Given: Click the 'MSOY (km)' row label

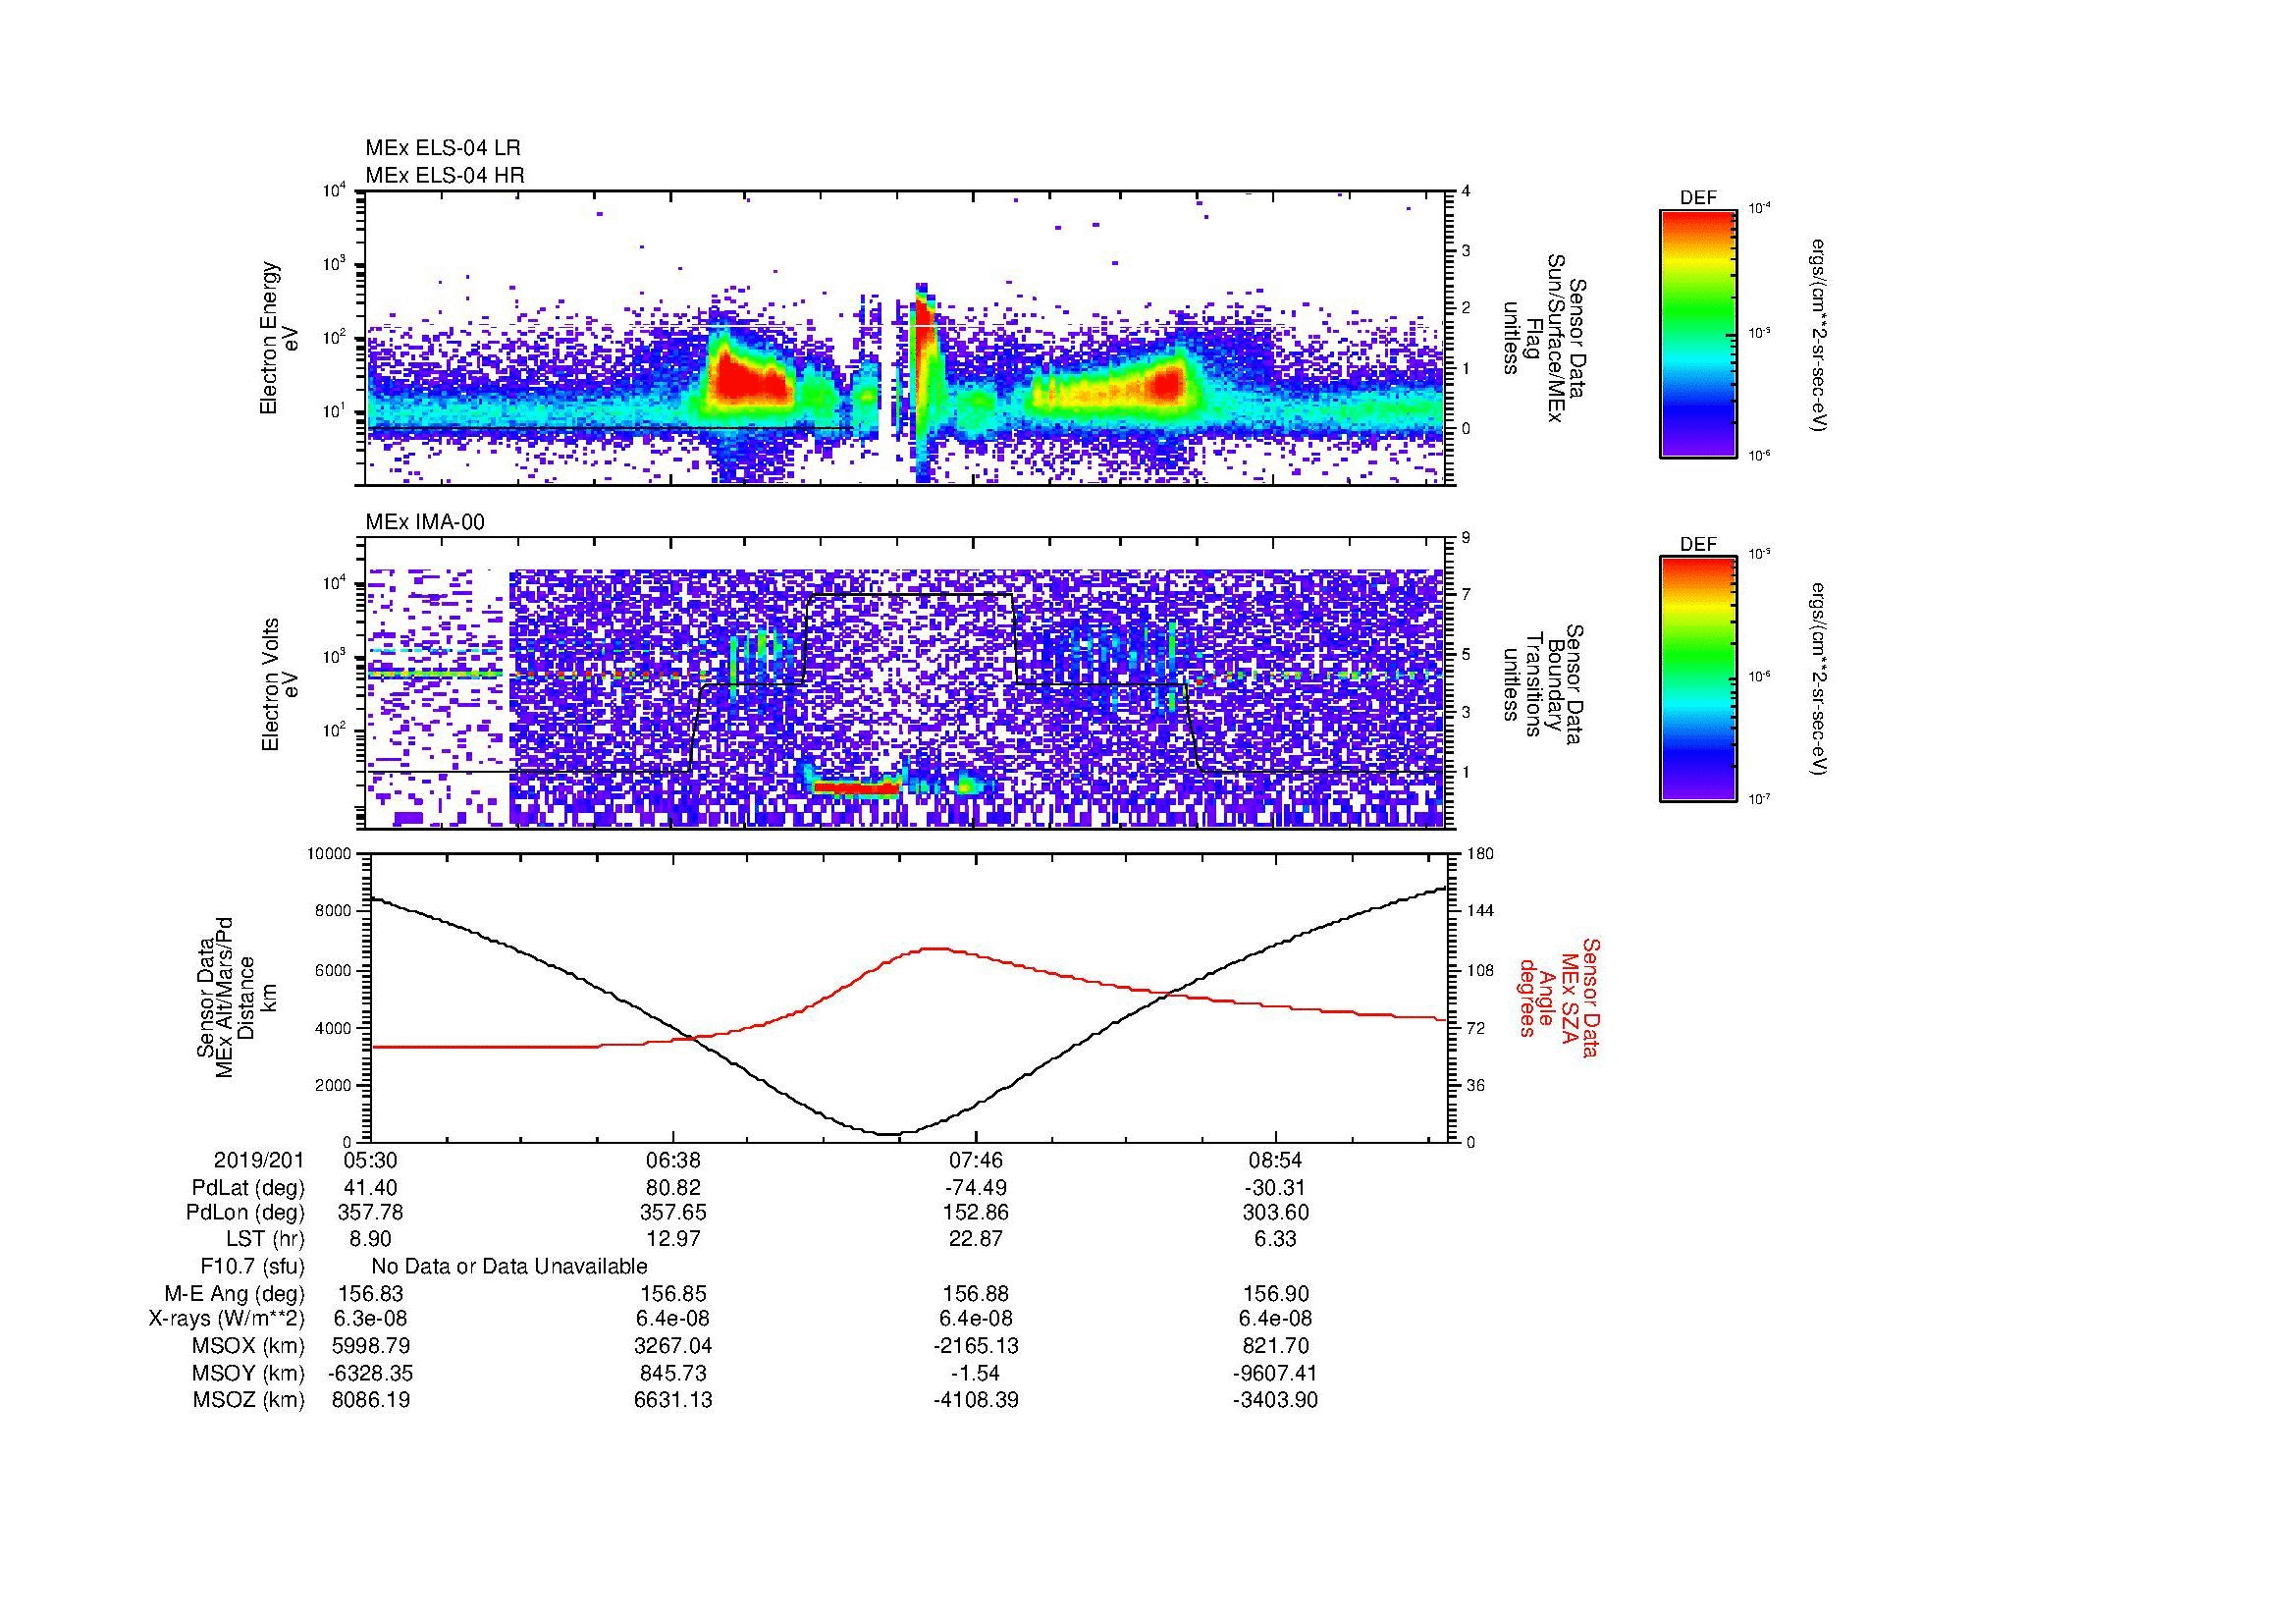Looking at the screenshot, I should pyautogui.click(x=248, y=1373).
